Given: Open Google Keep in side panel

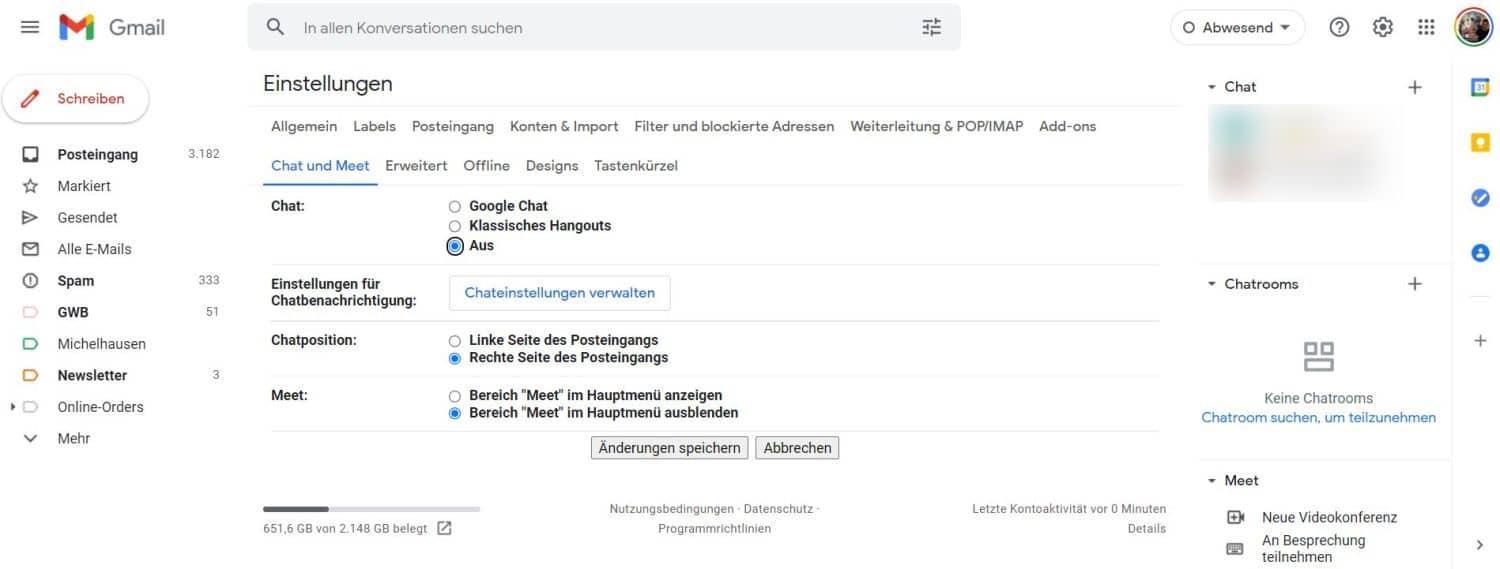Looking at the screenshot, I should (1480, 143).
